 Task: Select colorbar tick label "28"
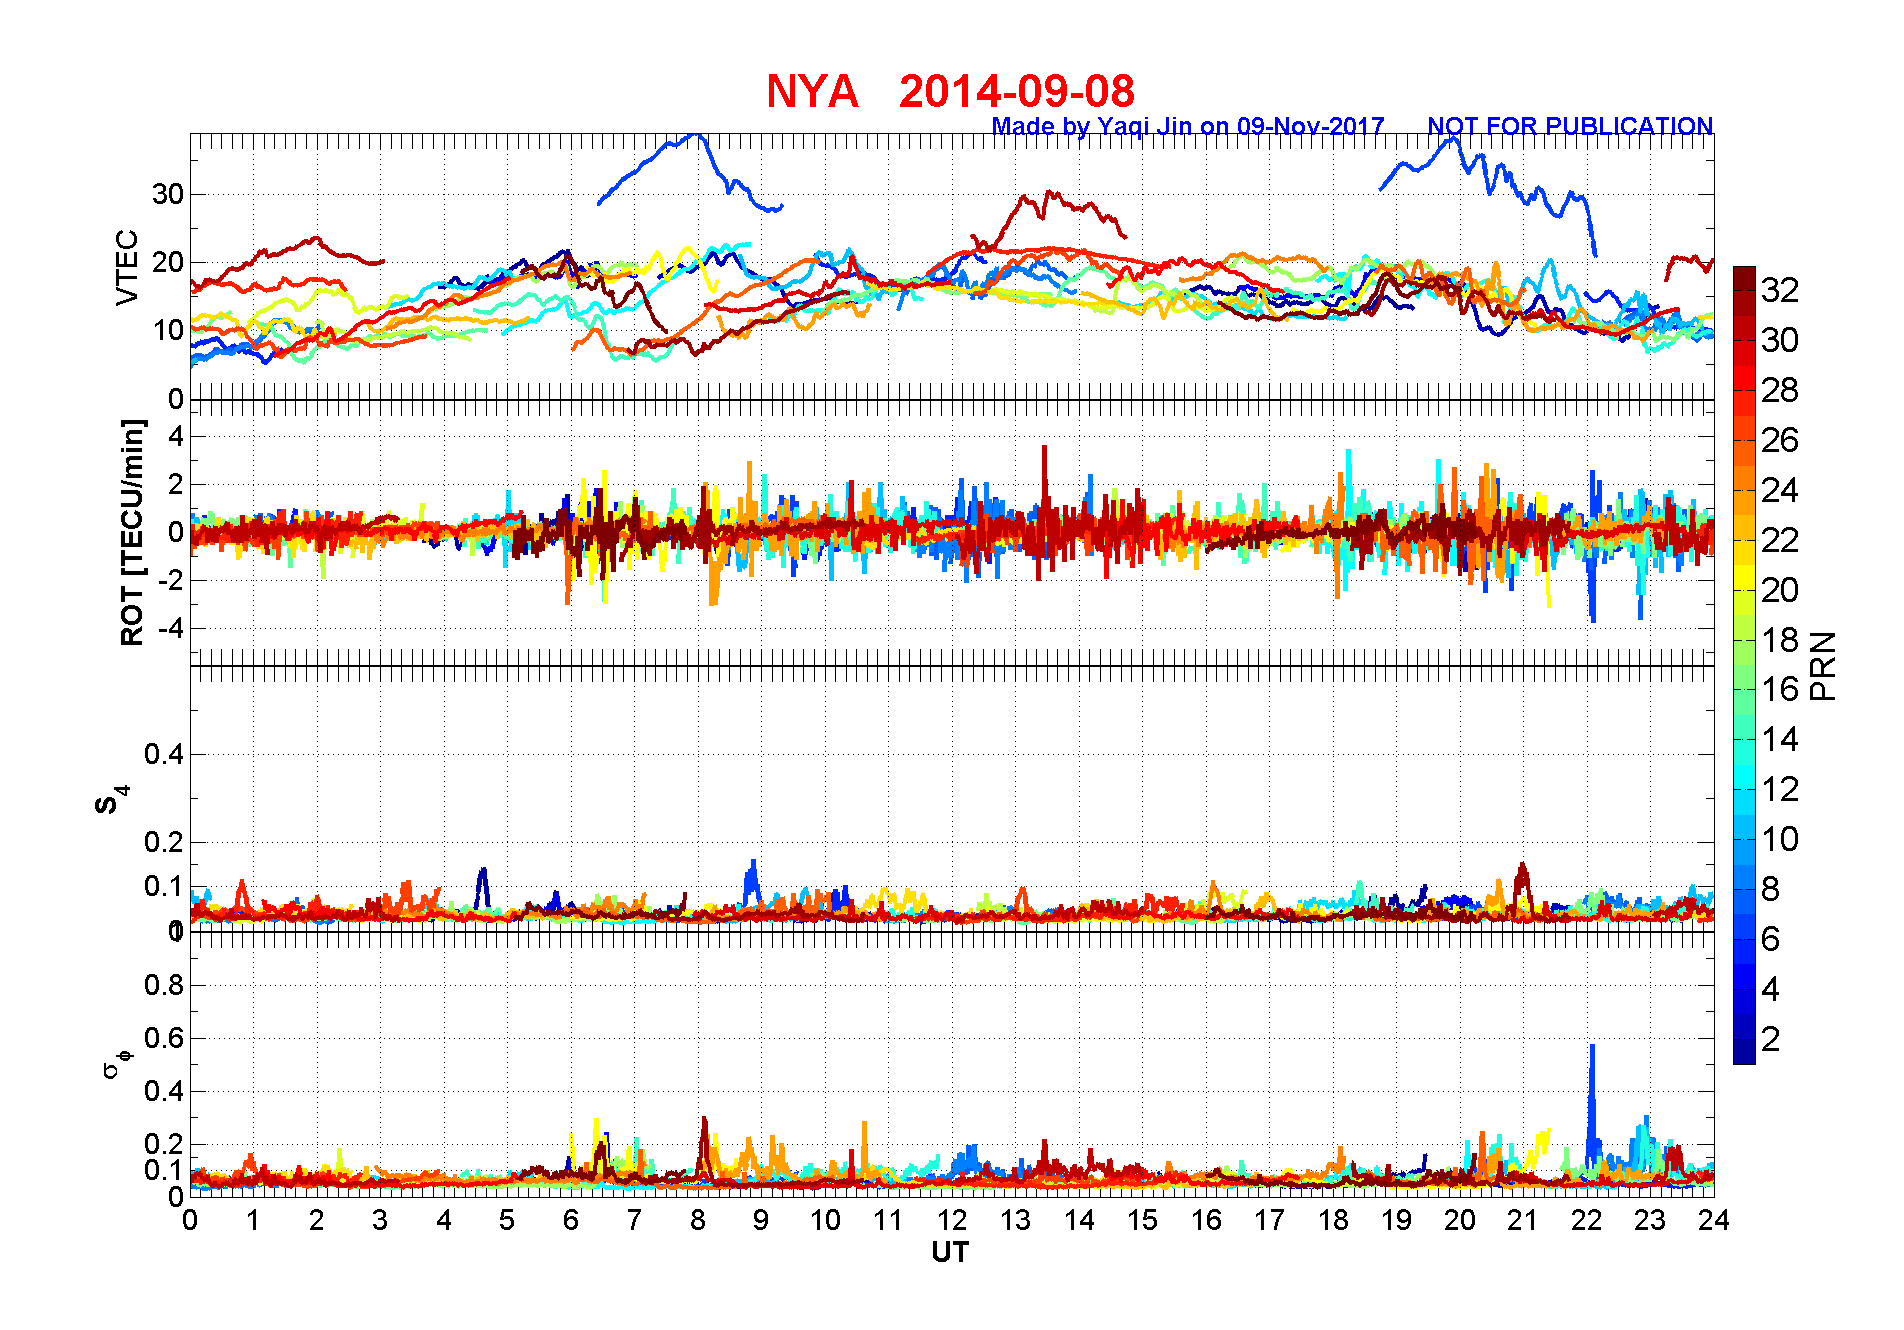tap(1780, 390)
